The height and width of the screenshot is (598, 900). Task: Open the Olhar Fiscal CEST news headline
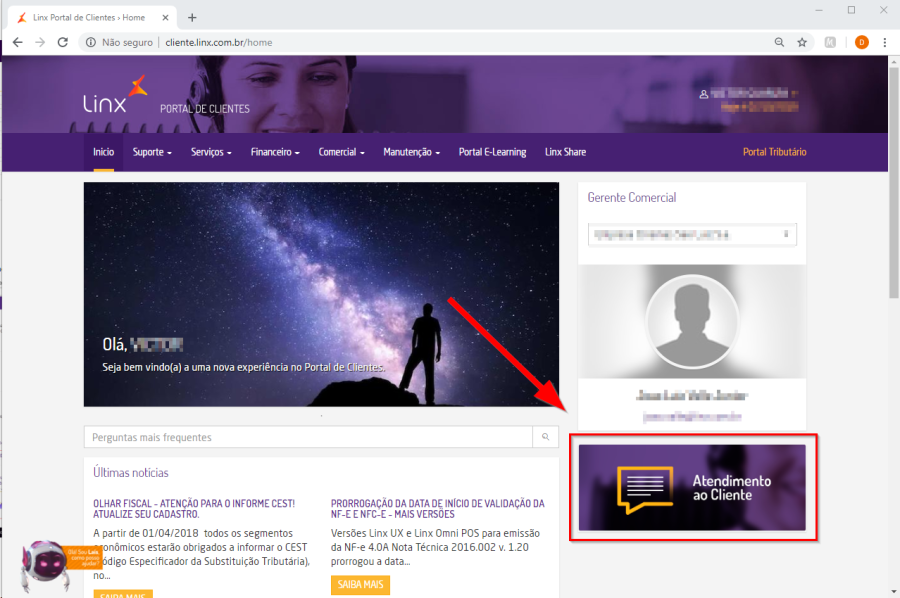[x=194, y=508]
